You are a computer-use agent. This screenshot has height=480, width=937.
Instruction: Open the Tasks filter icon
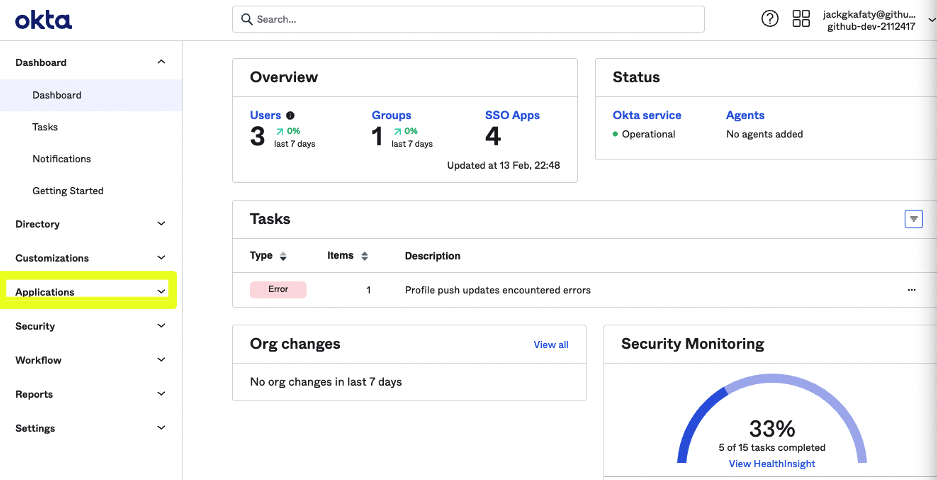point(914,219)
